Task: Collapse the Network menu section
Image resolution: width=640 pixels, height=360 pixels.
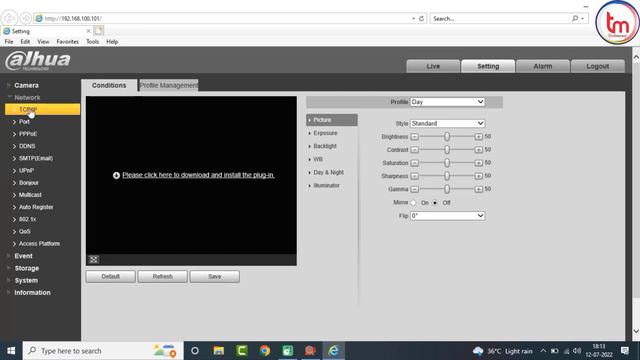Action: [27, 98]
